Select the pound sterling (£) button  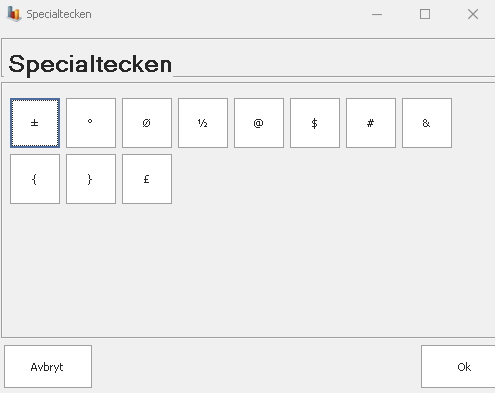coord(147,179)
